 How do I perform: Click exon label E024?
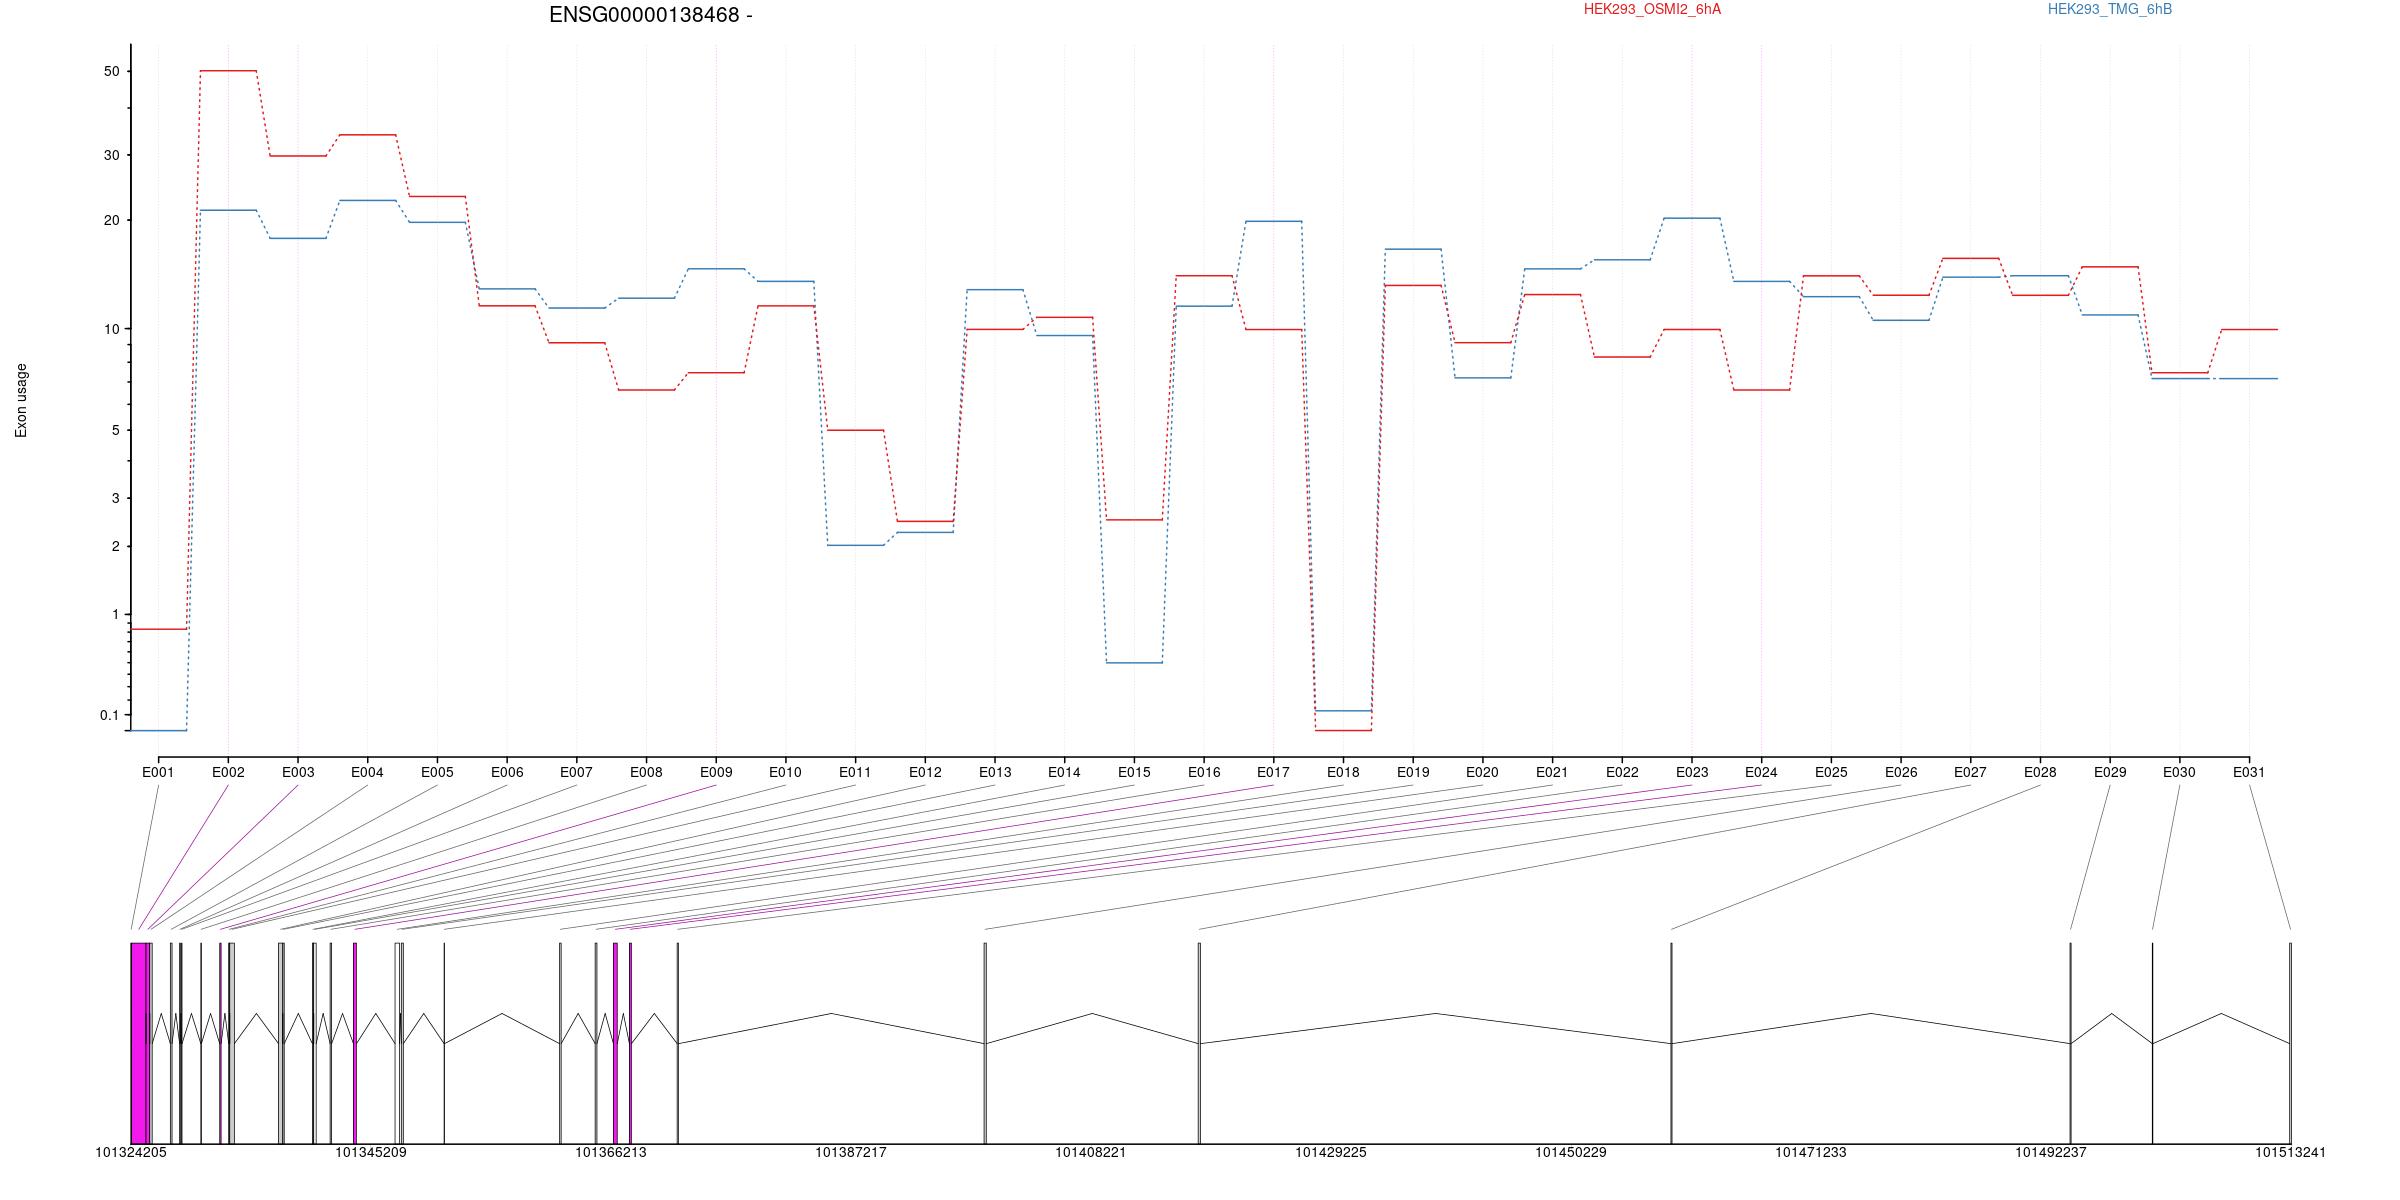coord(1761,772)
